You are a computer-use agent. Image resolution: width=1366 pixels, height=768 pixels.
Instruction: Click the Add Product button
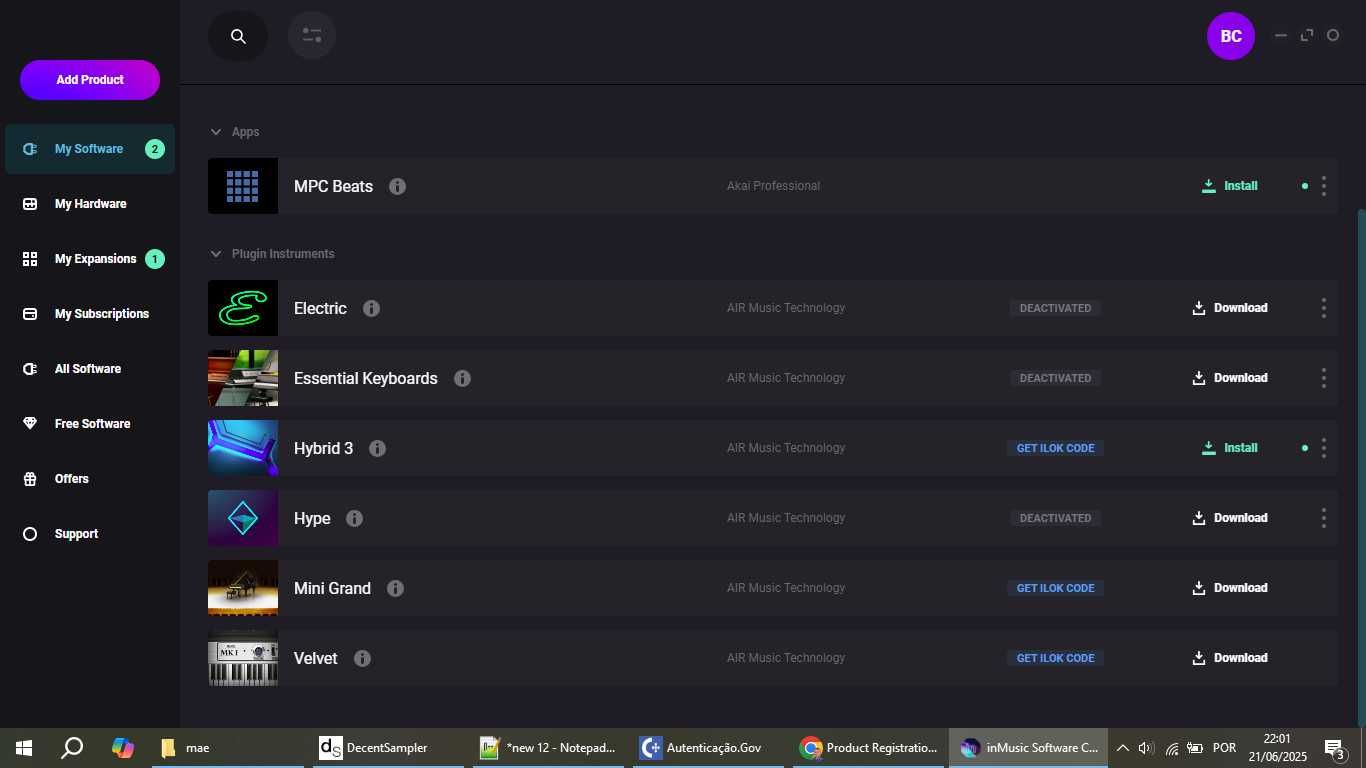[90, 80]
